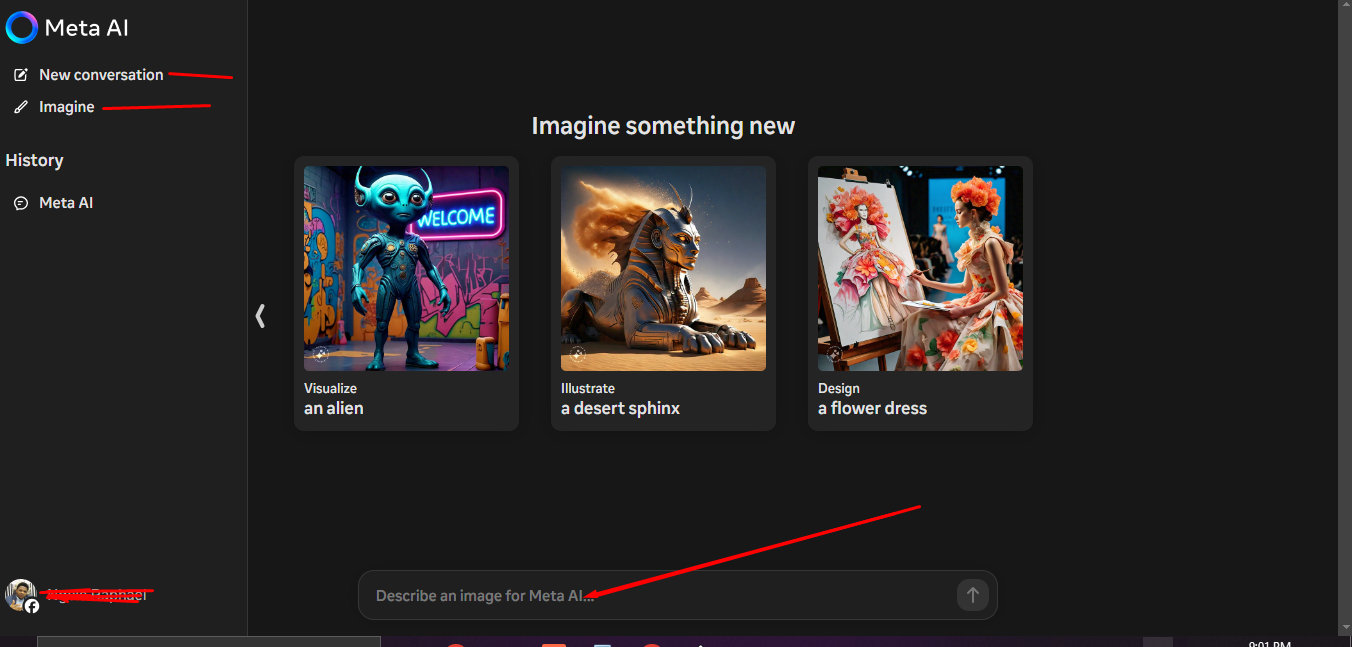Image resolution: width=1352 pixels, height=647 pixels.
Task: Click the Imagine pencil icon
Action: pos(21,107)
